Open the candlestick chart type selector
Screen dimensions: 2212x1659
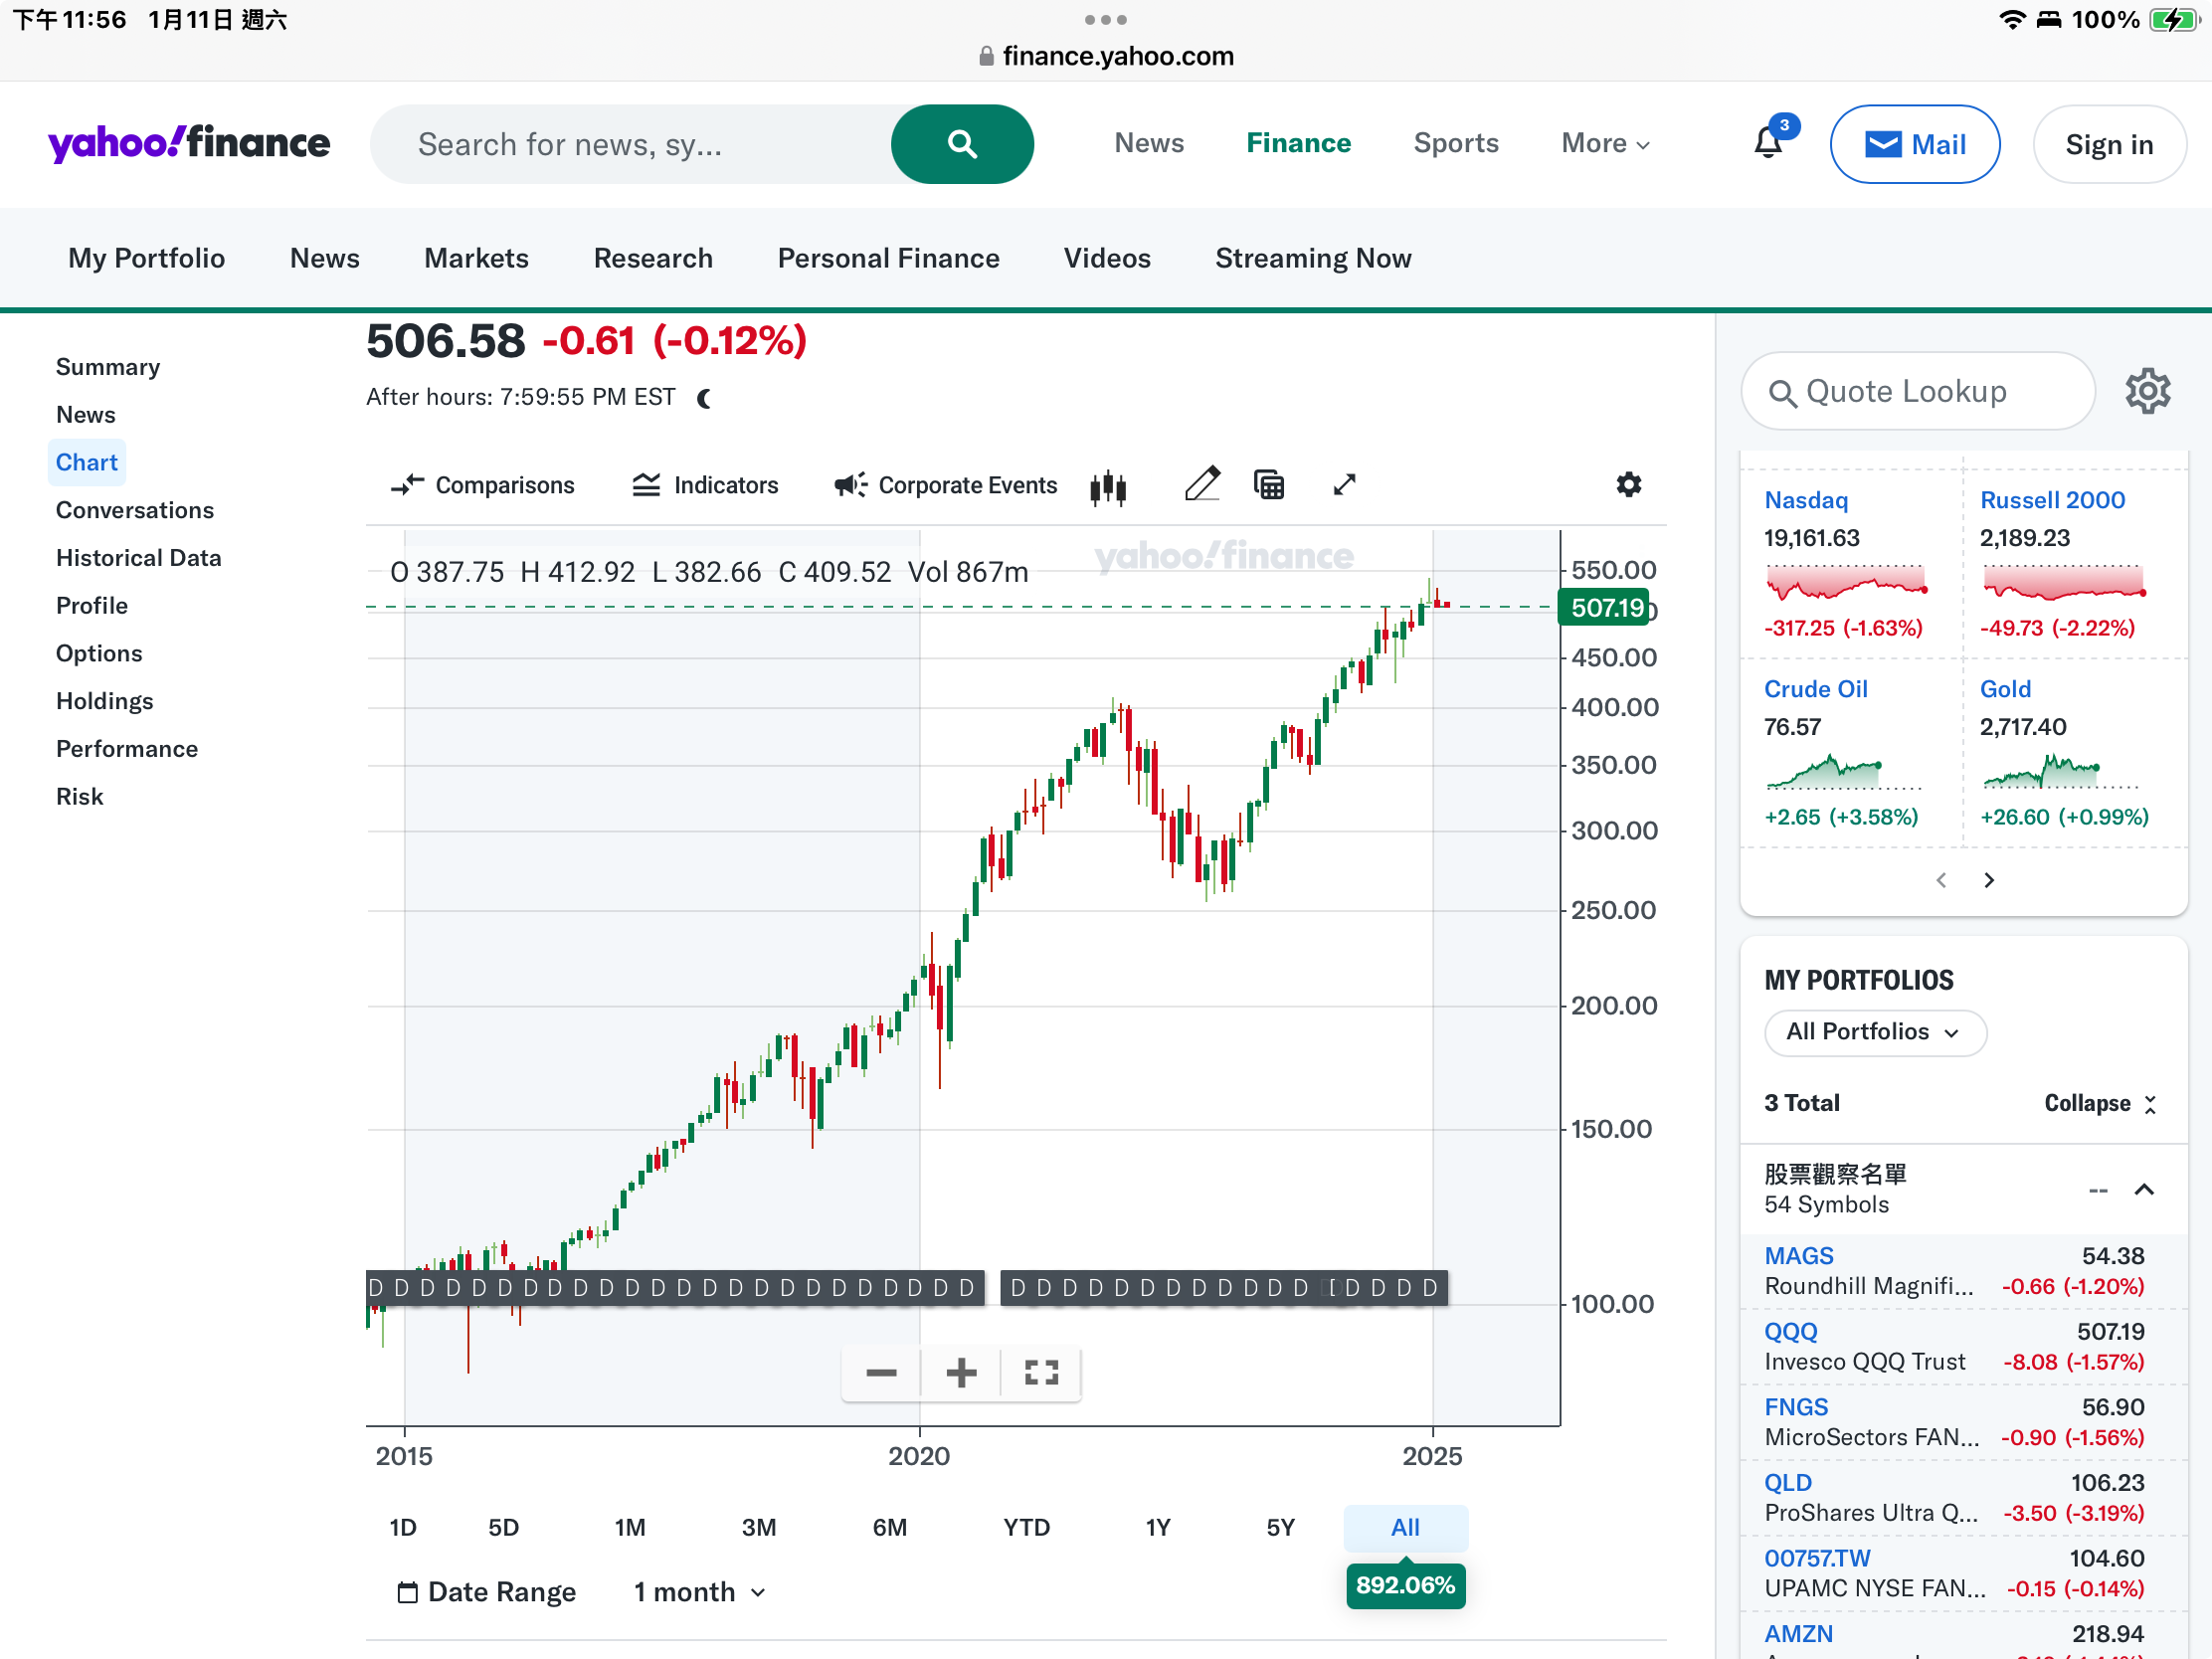point(1108,486)
